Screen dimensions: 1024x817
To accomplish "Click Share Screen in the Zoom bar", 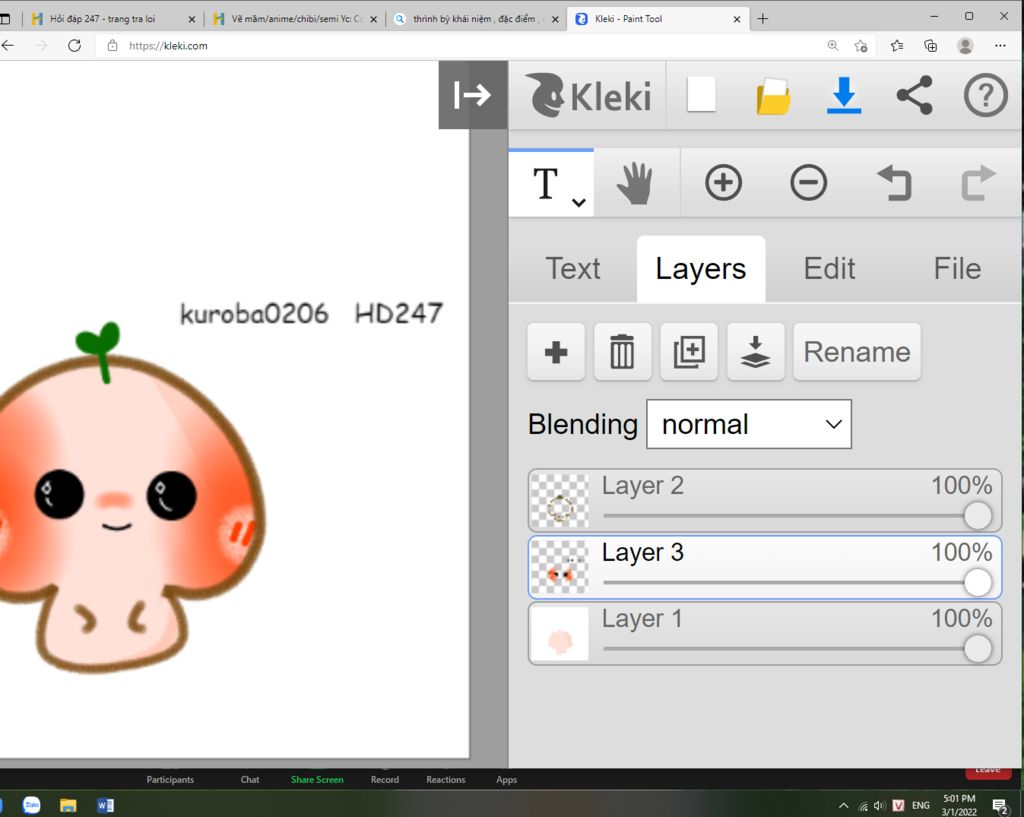I will (x=317, y=780).
